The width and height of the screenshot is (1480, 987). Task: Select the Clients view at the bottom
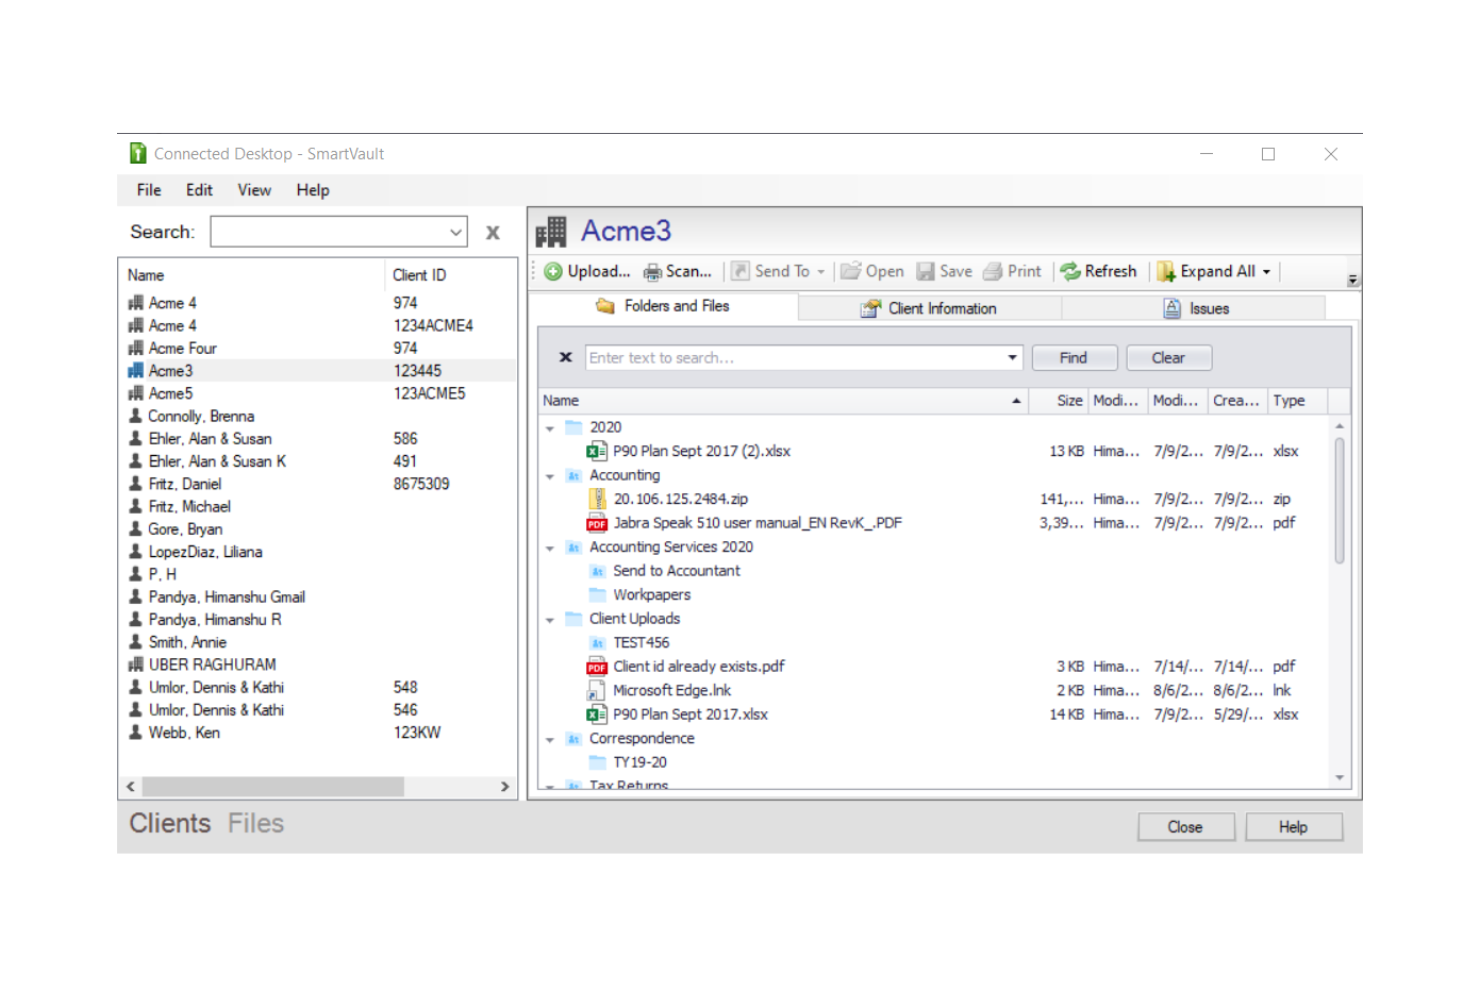(x=170, y=823)
